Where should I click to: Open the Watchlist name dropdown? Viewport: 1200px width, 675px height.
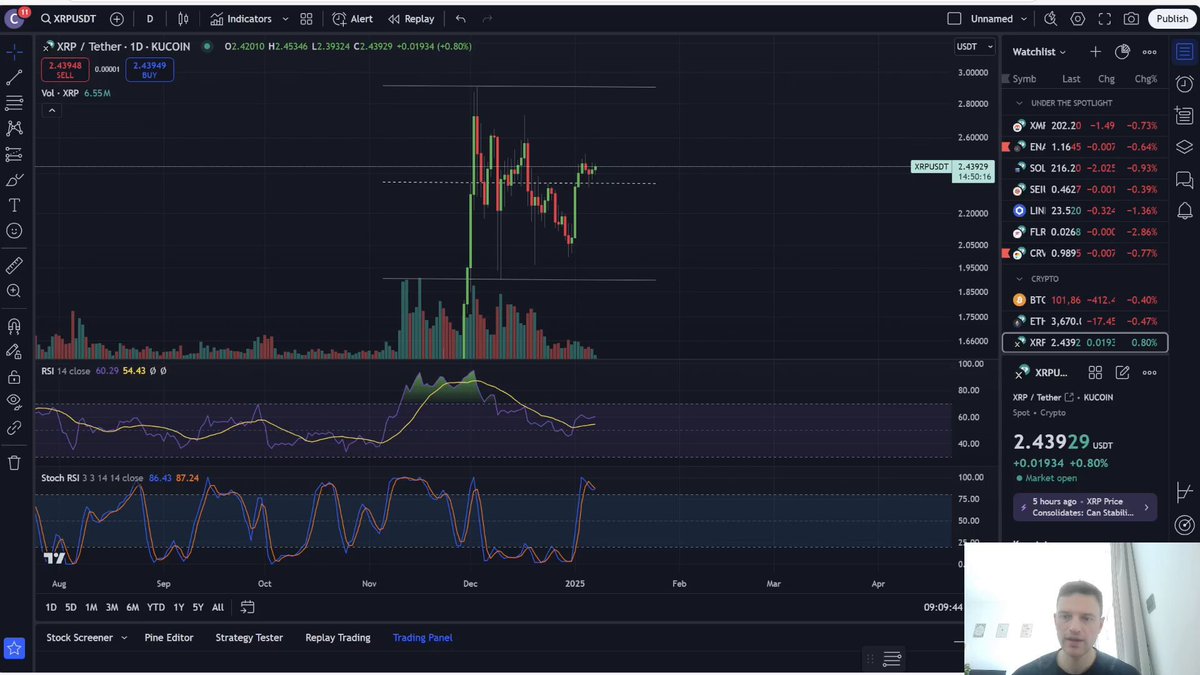[x=1039, y=52]
